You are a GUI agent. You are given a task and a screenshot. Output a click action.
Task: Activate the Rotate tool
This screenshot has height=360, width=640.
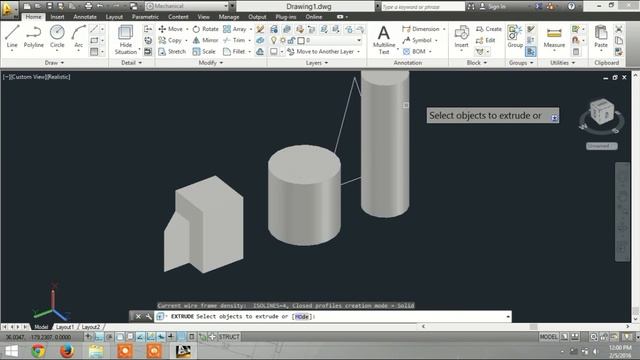coord(206,29)
